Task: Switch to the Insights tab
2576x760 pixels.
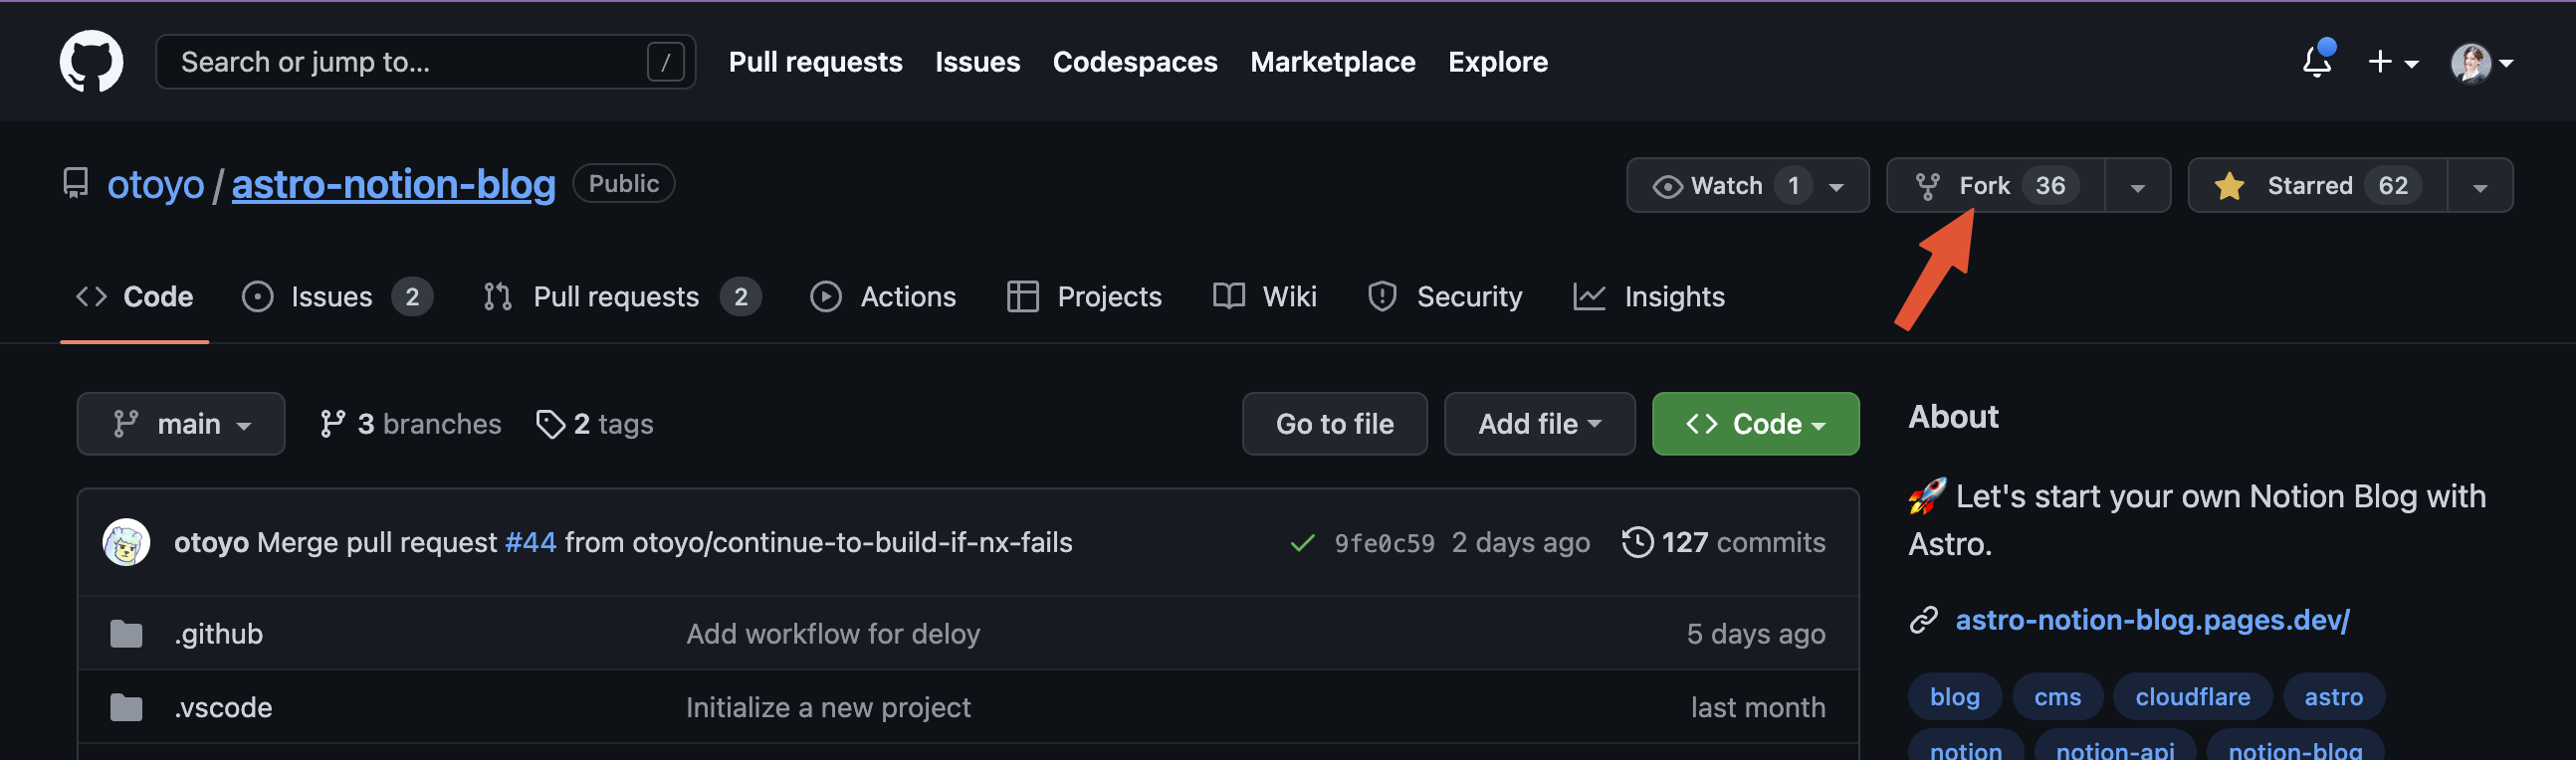Action: tap(1648, 297)
